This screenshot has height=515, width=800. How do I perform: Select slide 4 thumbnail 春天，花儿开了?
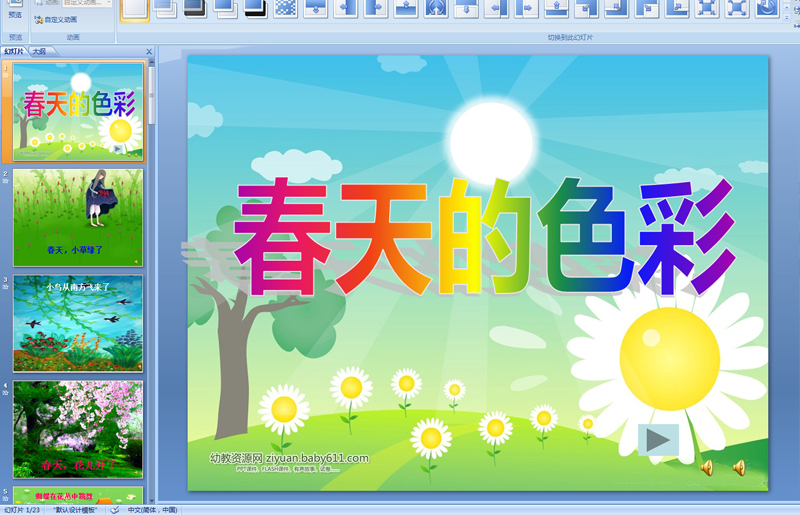click(78, 429)
